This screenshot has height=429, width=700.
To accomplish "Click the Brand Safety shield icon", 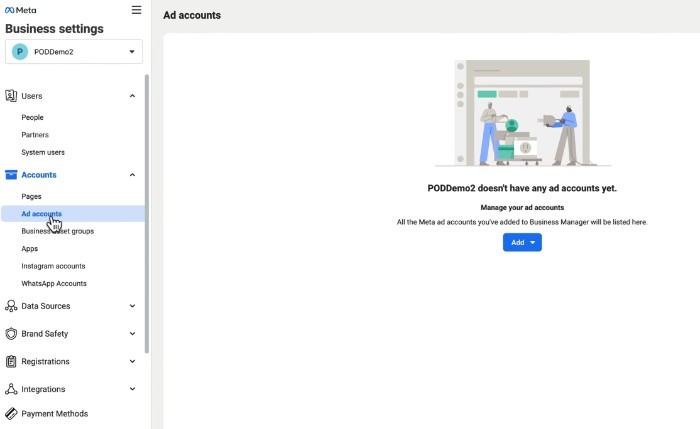I will tap(11, 333).
